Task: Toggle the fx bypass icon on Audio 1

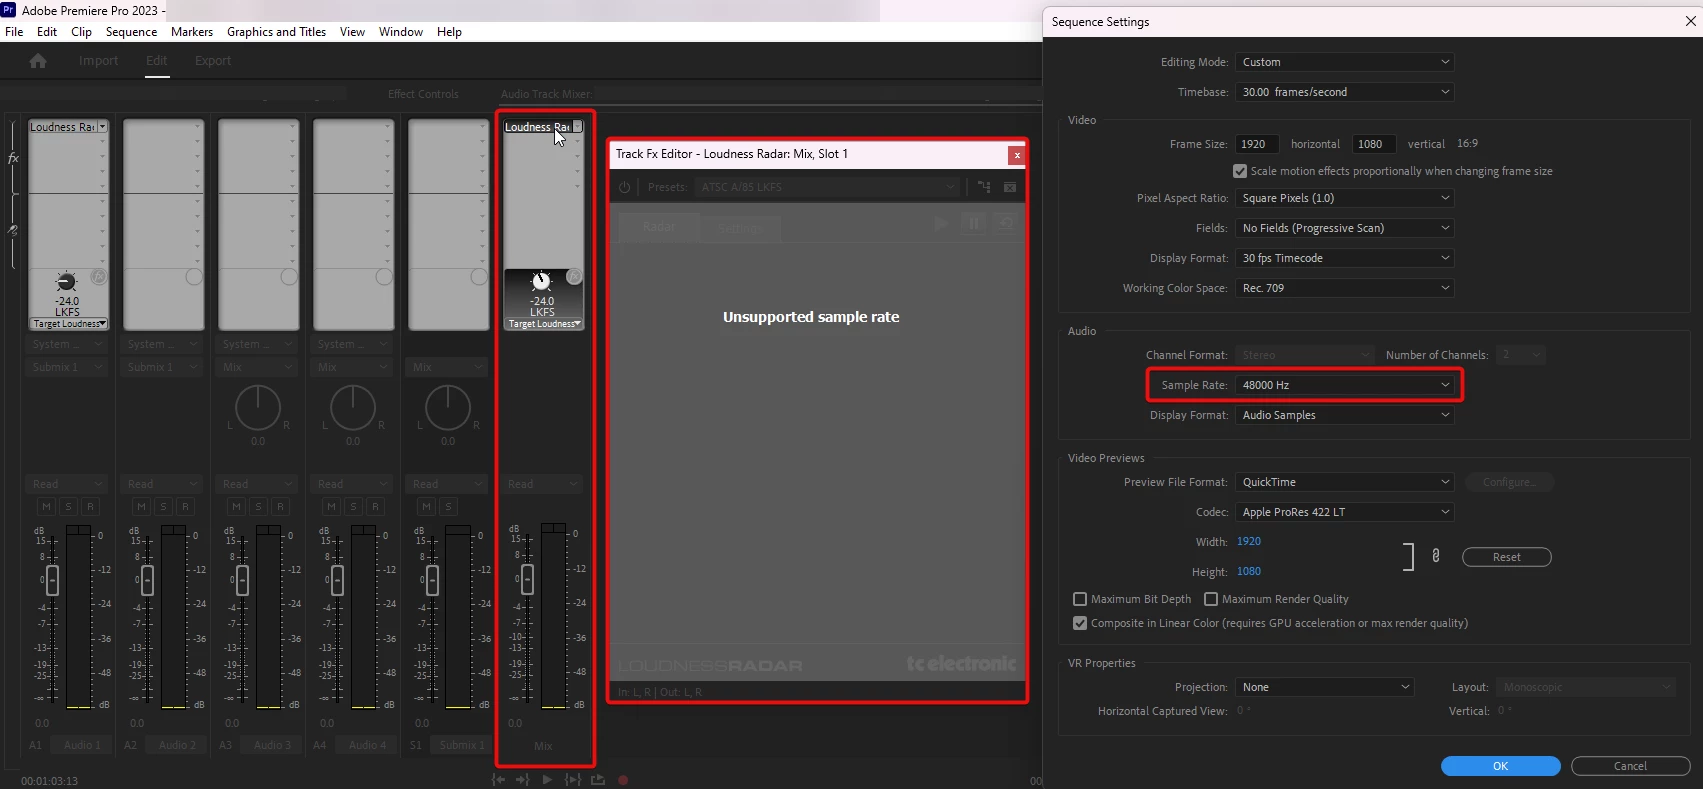Action: coord(99,277)
